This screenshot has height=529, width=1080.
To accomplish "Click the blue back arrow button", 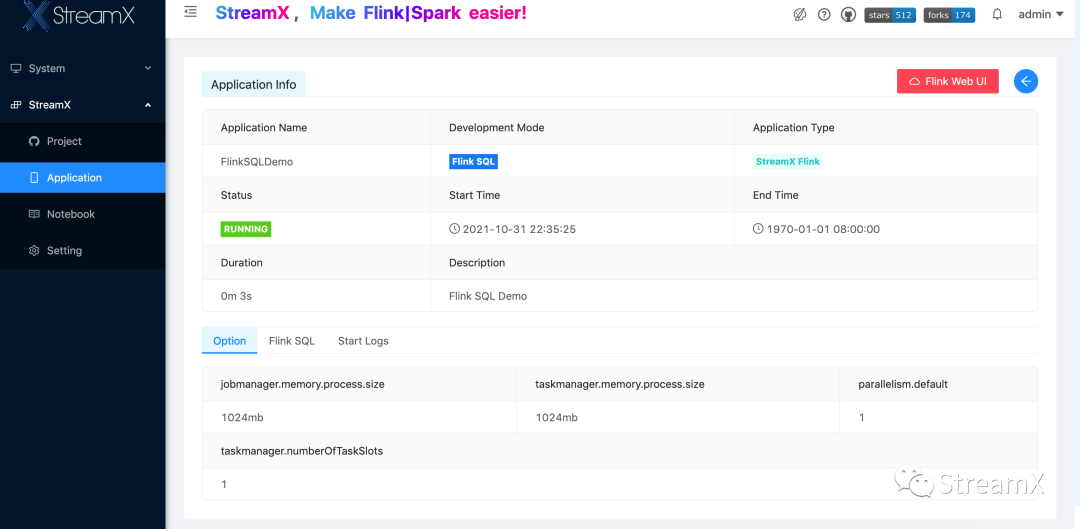I will pyautogui.click(x=1026, y=81).
